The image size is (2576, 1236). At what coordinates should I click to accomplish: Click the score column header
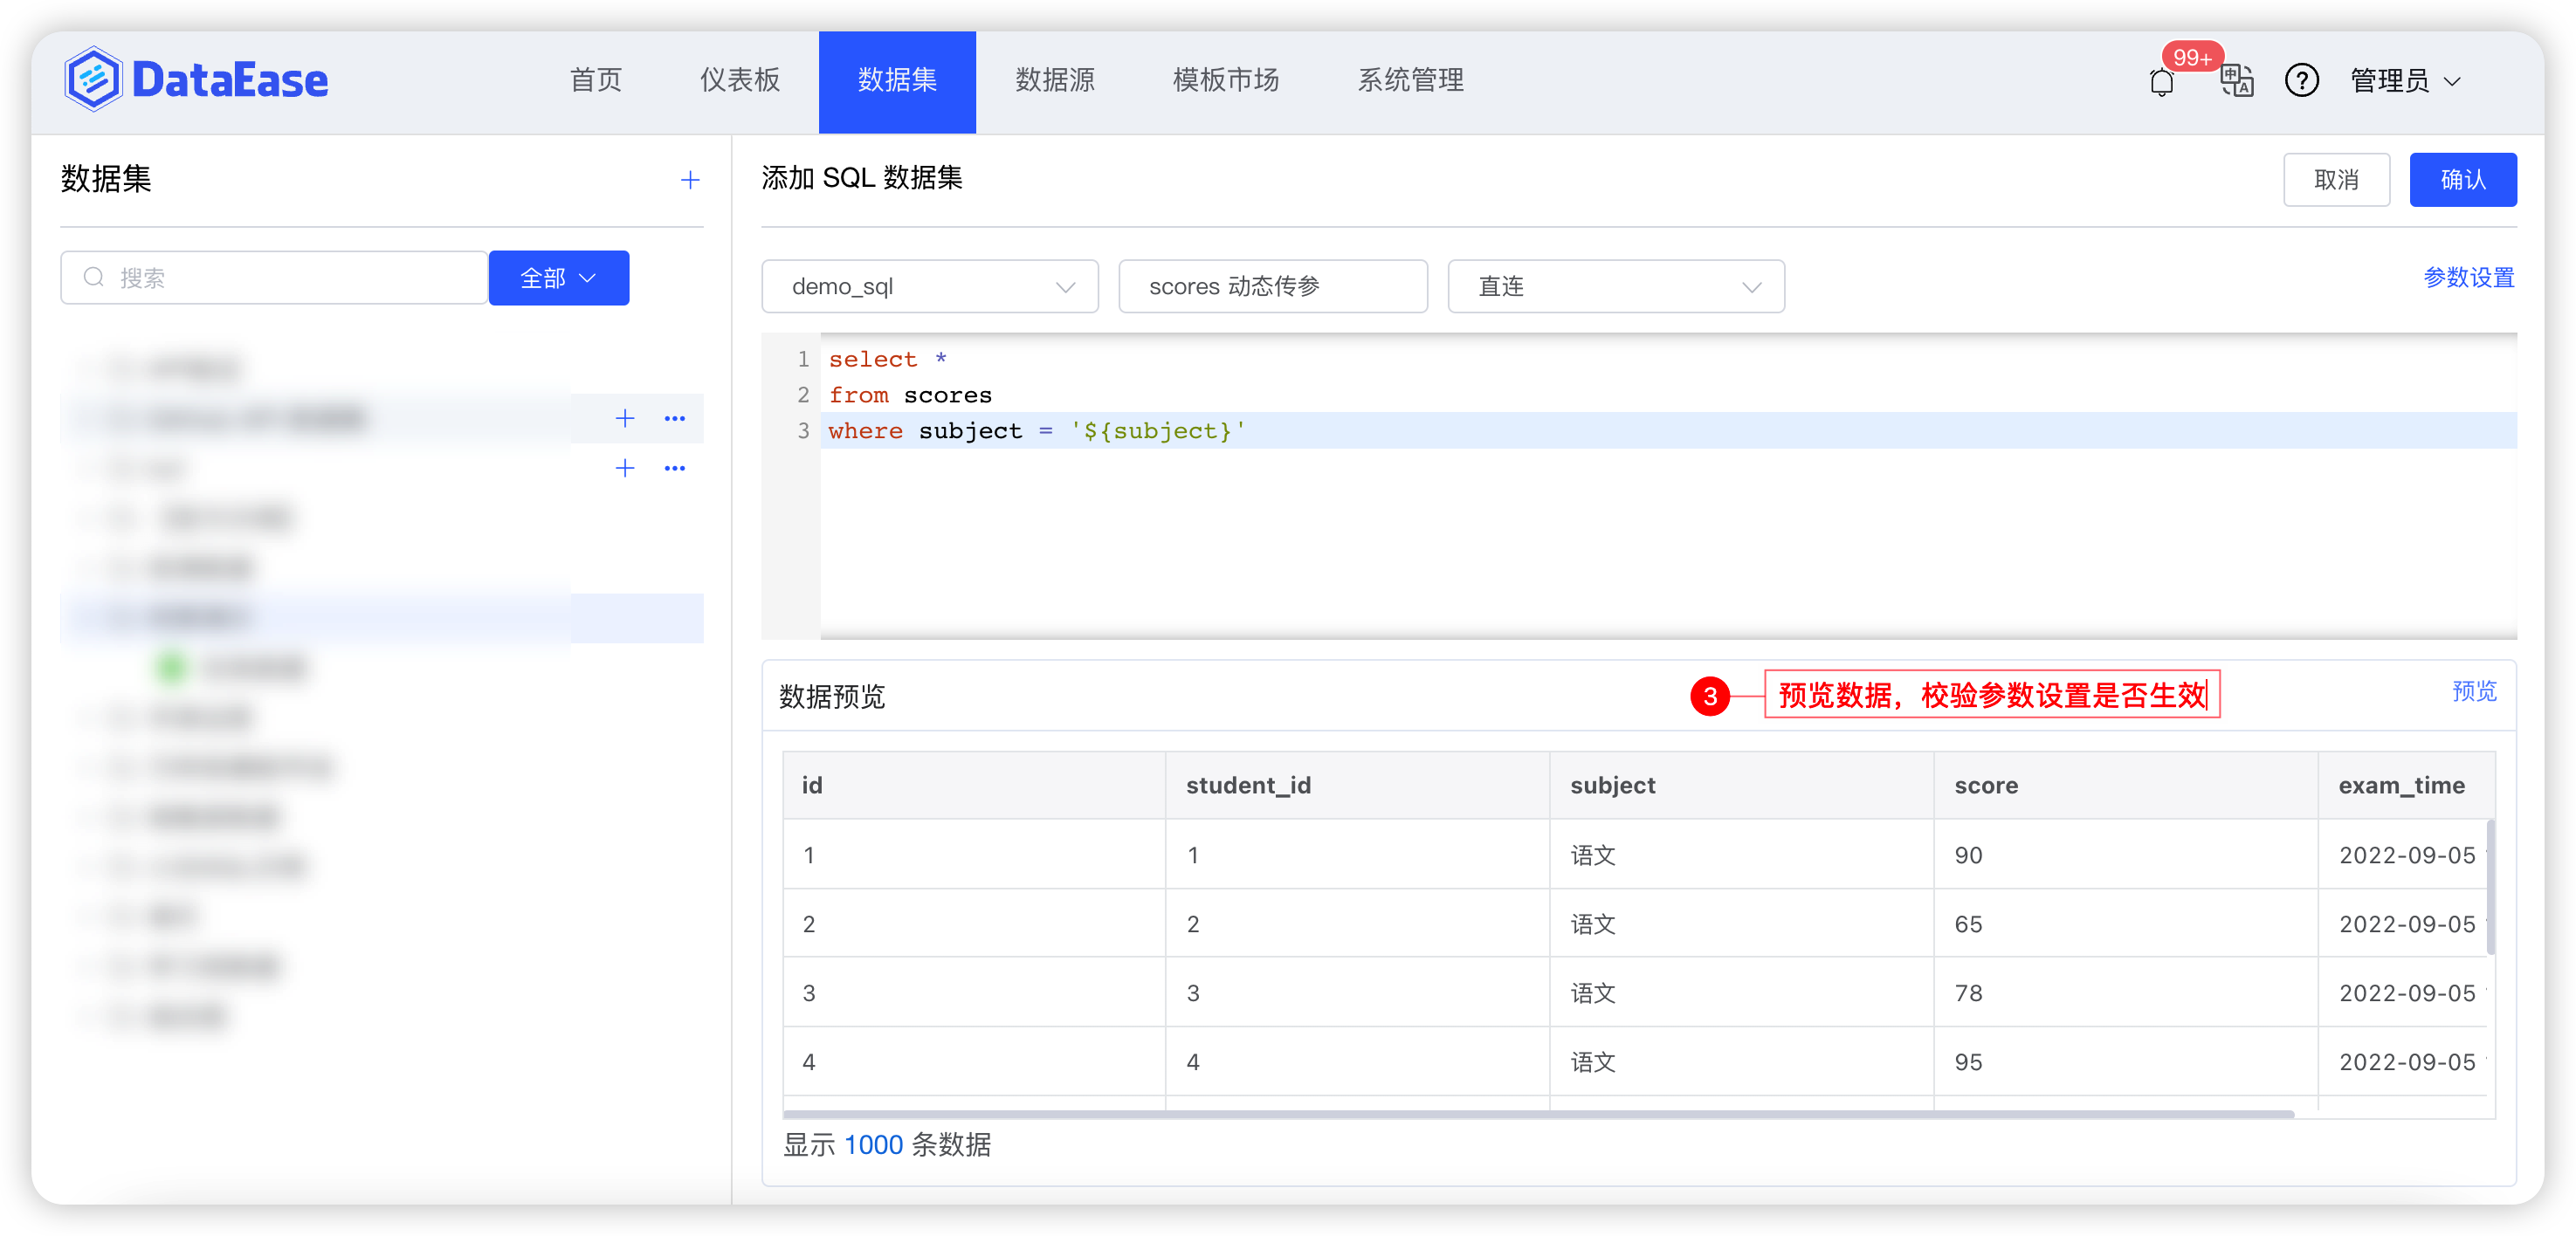[2126, 785]
